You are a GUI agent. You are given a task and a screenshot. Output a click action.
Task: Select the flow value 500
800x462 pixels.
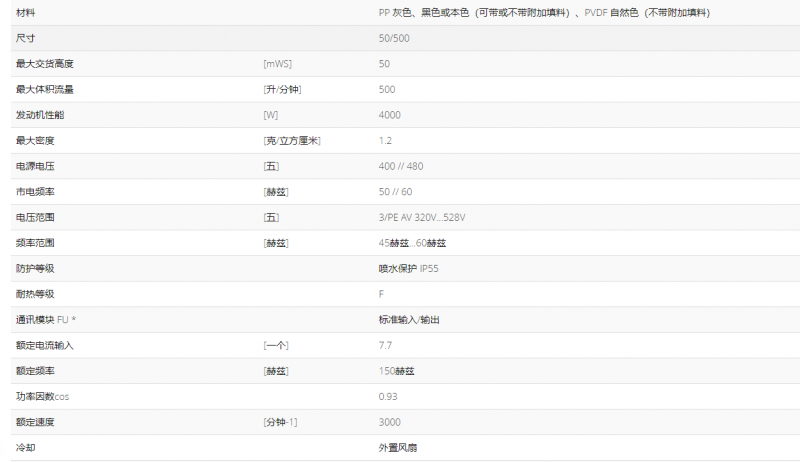[x=387, y=89]
